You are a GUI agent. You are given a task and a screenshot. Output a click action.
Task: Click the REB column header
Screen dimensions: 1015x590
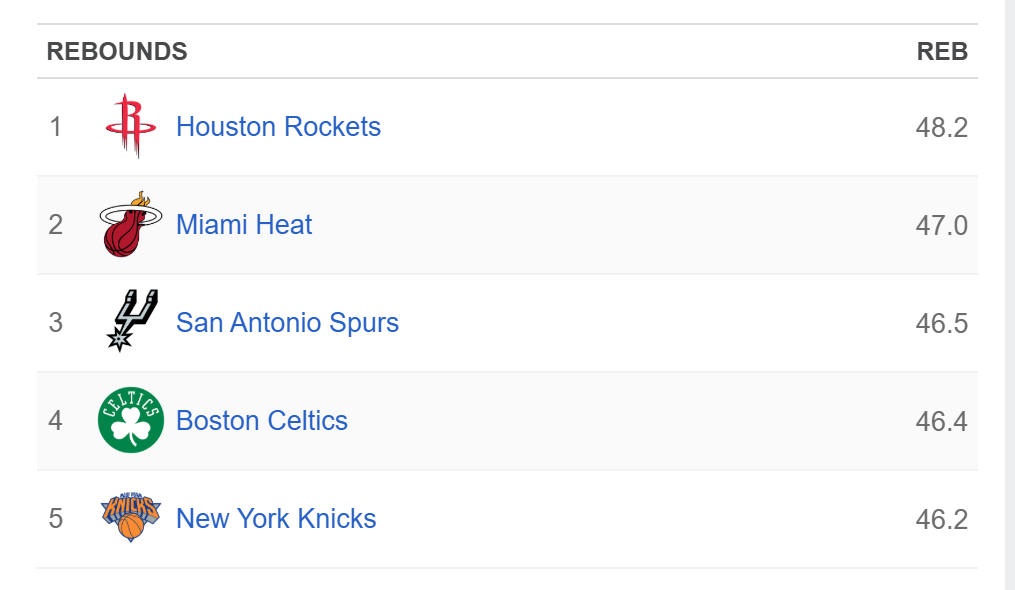[x=942, y=52]
